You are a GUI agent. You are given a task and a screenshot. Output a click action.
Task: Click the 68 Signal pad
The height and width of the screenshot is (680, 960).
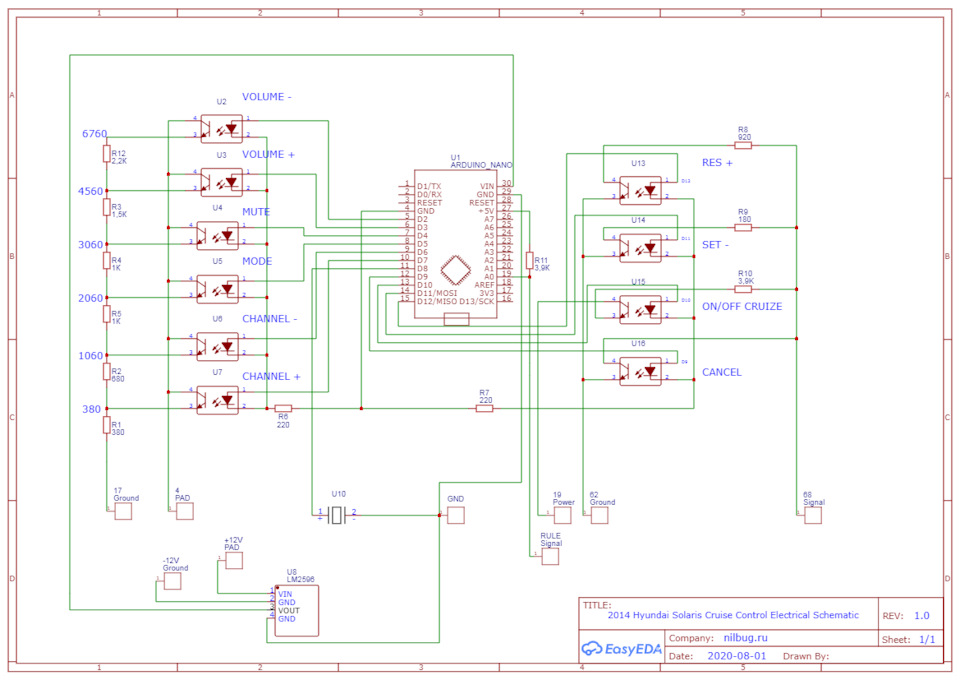pyautogui.click(x=813, y=515)
